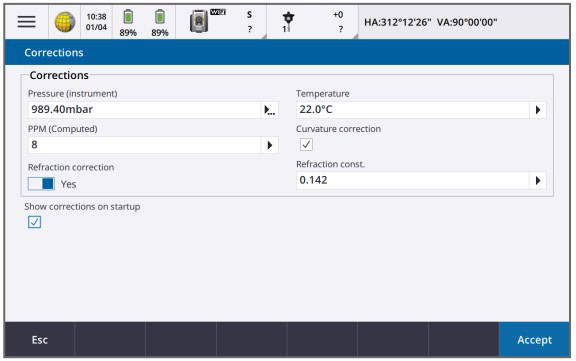Click the Refraction const. 0.142 field
Screen dimensions: 576x361
[x=413, y=180]
